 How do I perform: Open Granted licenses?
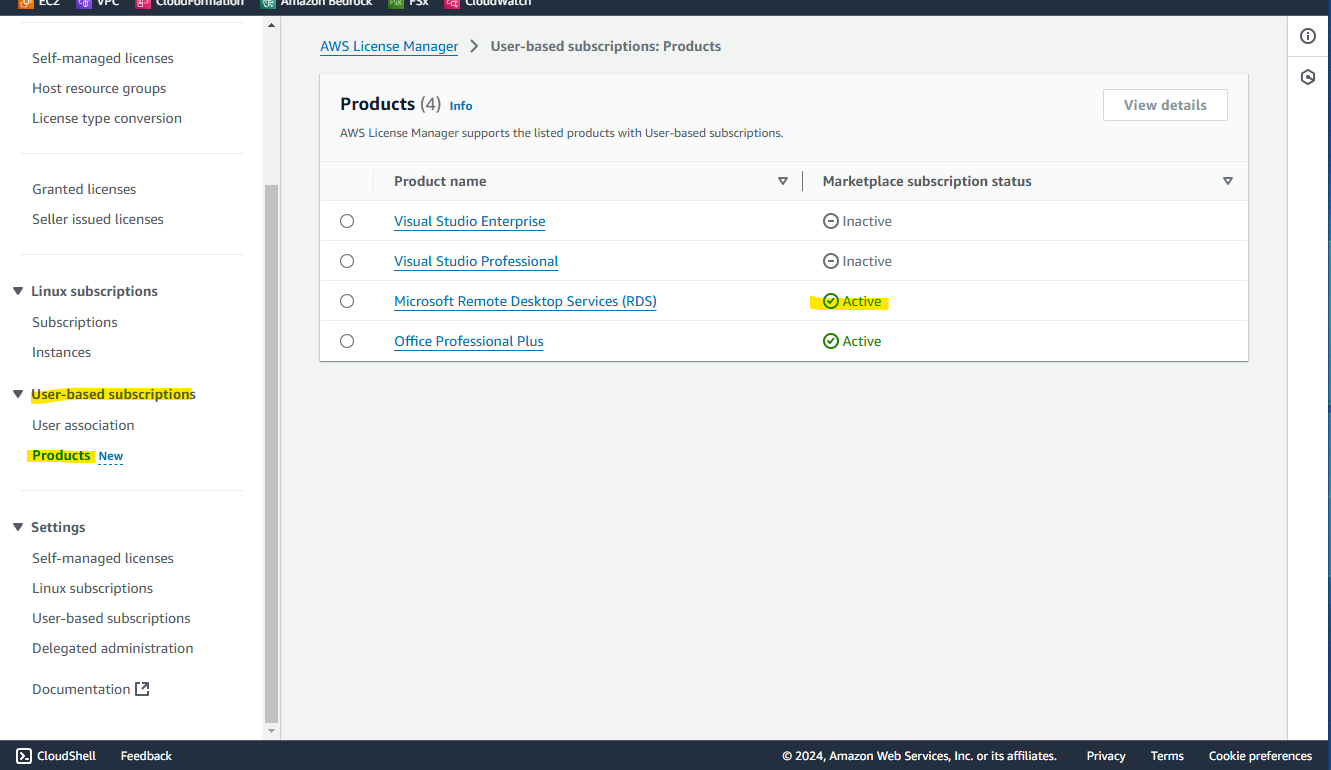[x=84, y=189]
